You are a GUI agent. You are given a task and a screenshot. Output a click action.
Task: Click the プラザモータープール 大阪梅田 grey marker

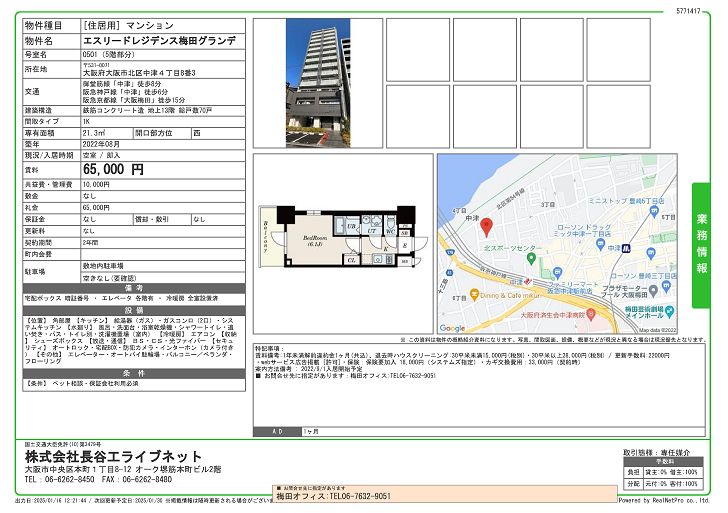pyautogui.click(x=653, y=291)
